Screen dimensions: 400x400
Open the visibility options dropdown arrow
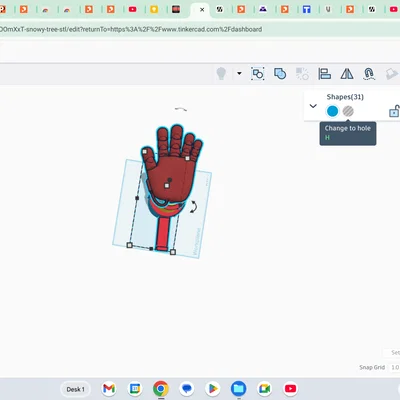(x=239, y=73)
